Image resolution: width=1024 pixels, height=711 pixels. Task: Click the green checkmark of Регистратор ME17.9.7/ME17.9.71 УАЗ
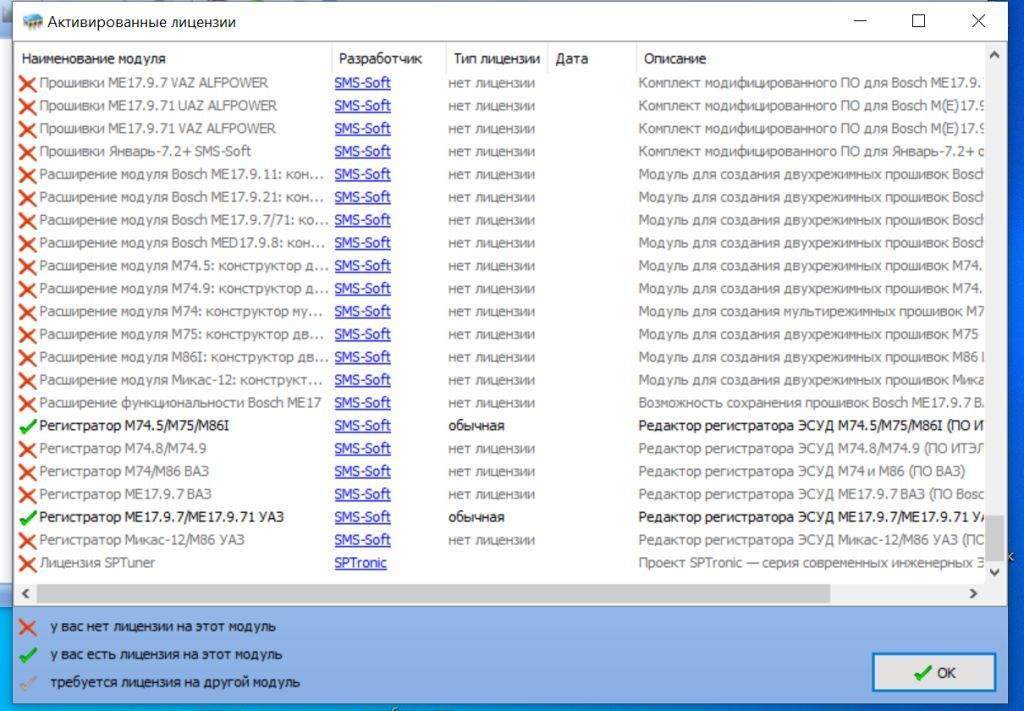click(x=27, y=518)
